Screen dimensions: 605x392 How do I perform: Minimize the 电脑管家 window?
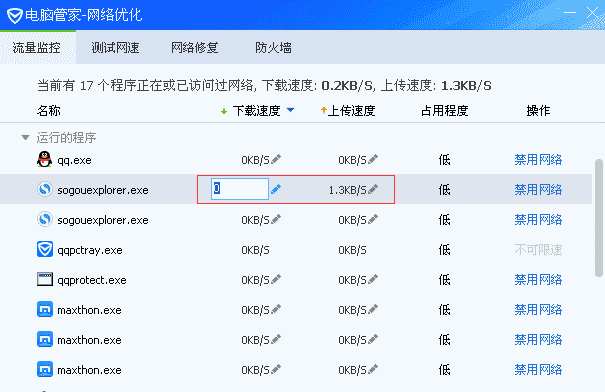570,12
